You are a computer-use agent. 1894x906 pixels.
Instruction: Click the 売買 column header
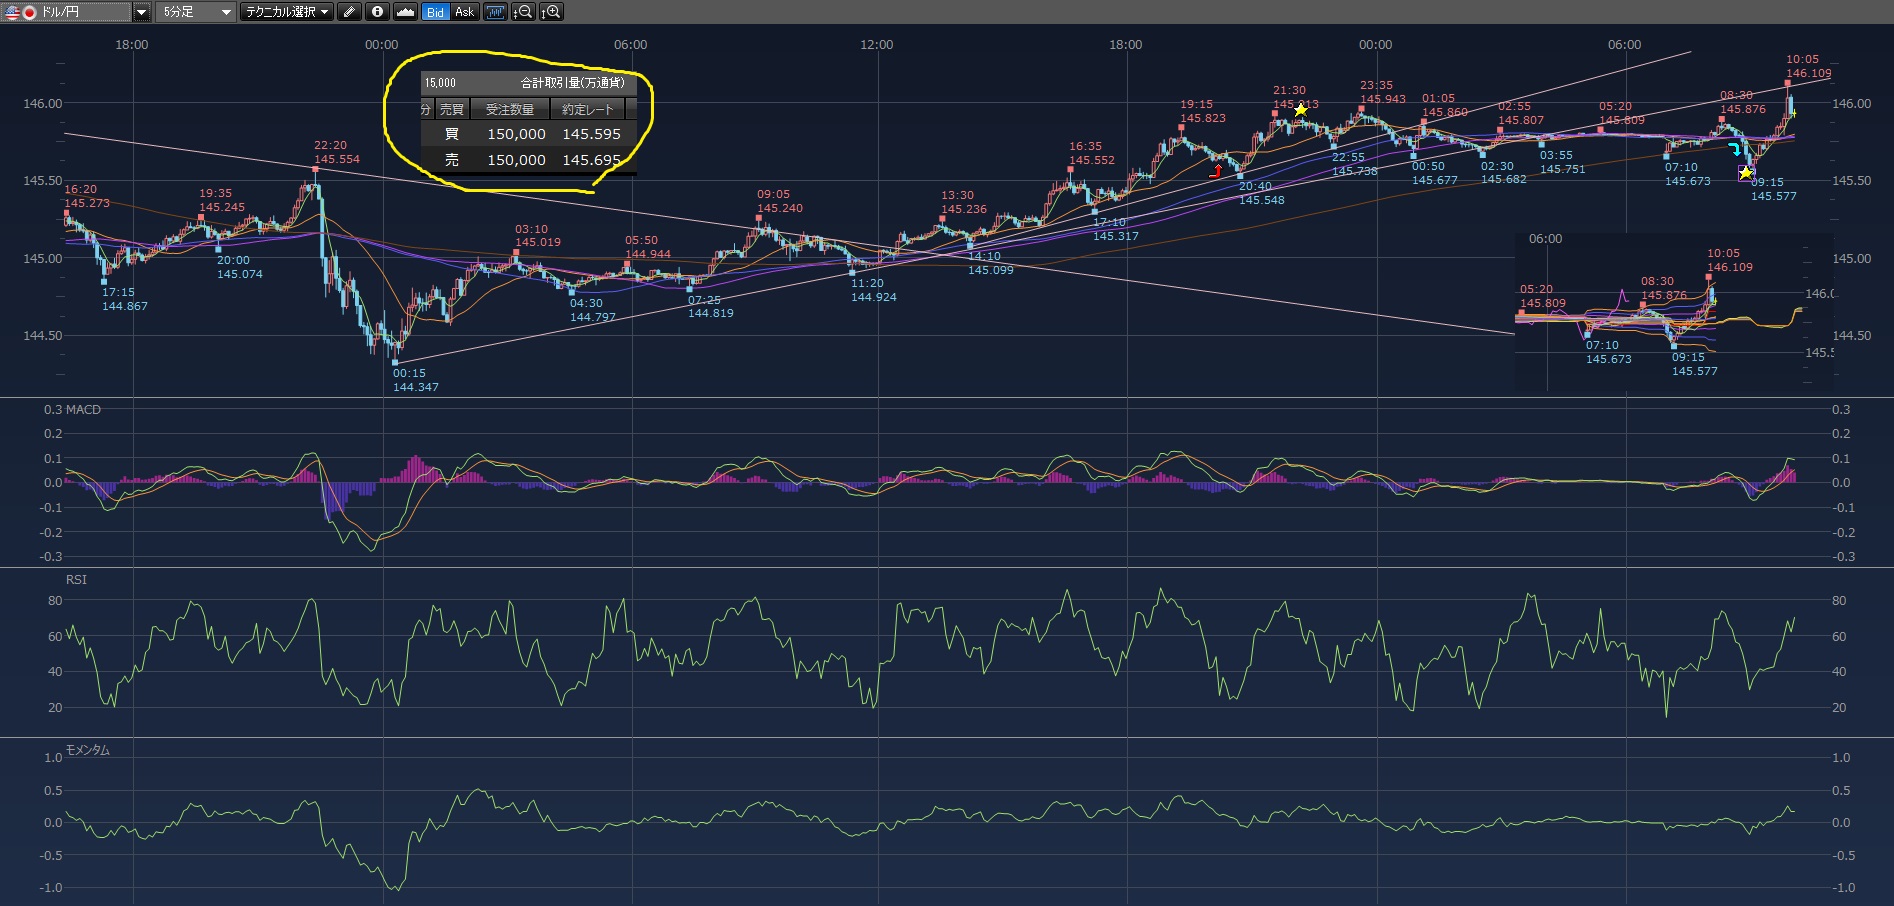tap(452, 109)
